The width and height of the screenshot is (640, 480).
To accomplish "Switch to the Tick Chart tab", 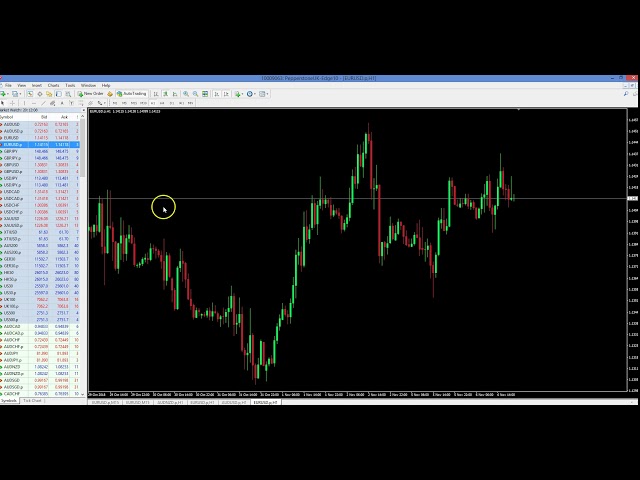I will tap(32, 401).
